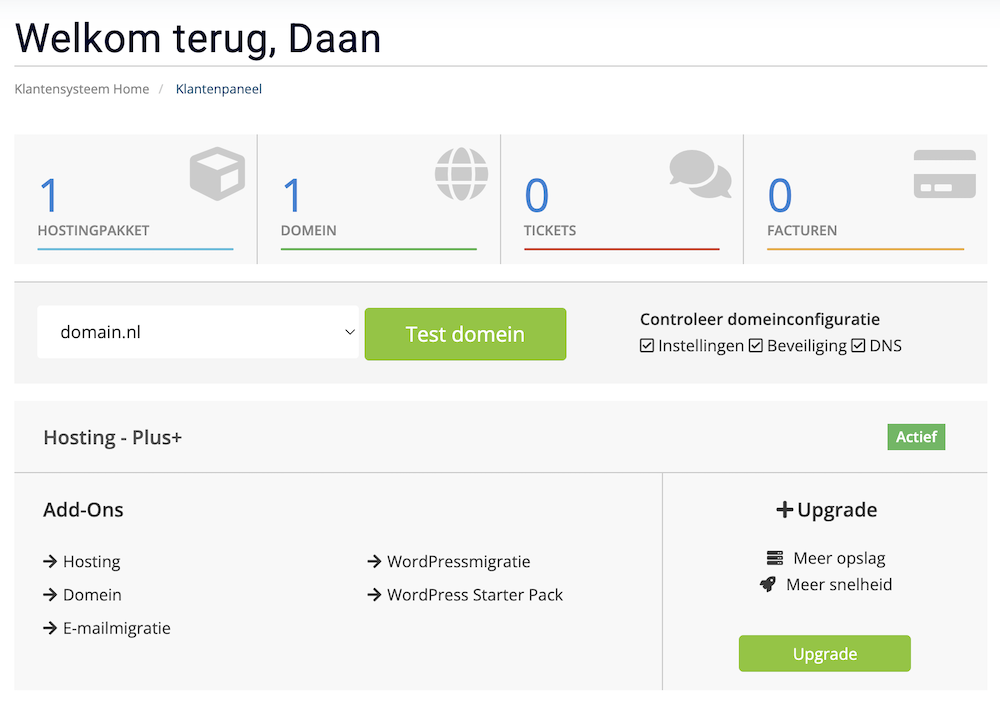Open the Hostingpakket count tile
This screenshot has height=704, width=1000.
(x=135, y=199)
